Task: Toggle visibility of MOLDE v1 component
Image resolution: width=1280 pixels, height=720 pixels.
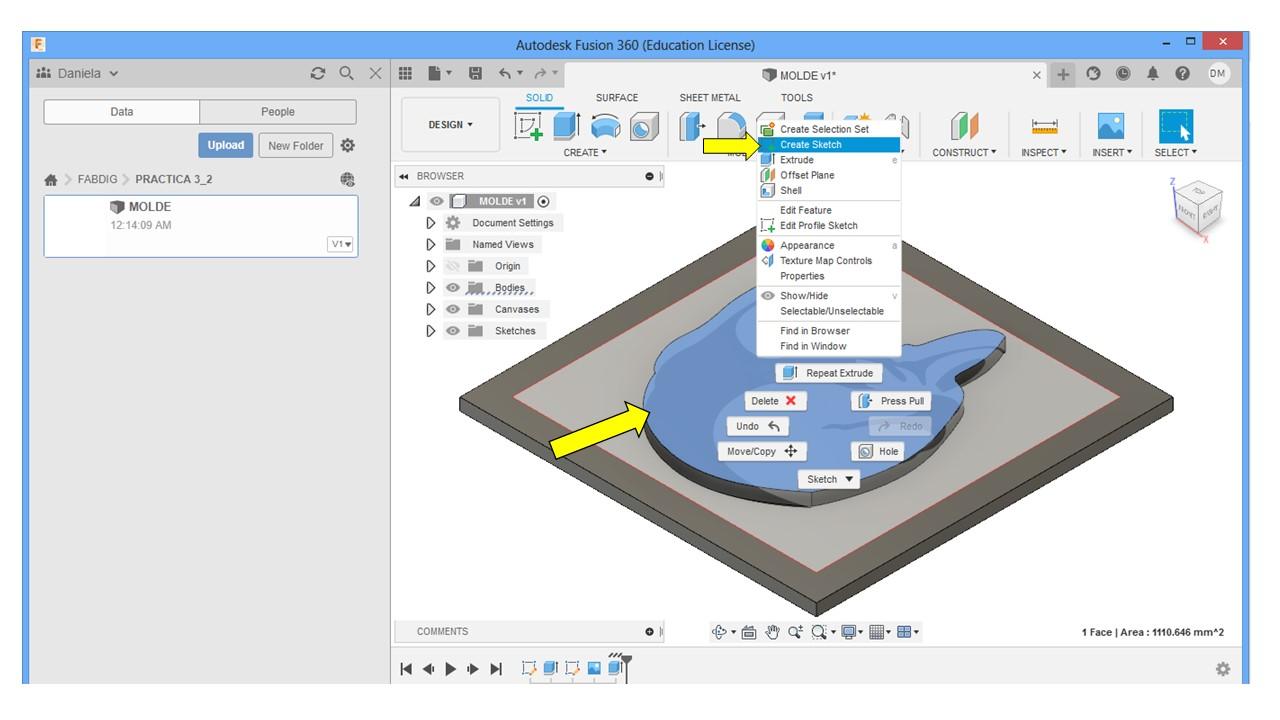Action: (436, 201)
